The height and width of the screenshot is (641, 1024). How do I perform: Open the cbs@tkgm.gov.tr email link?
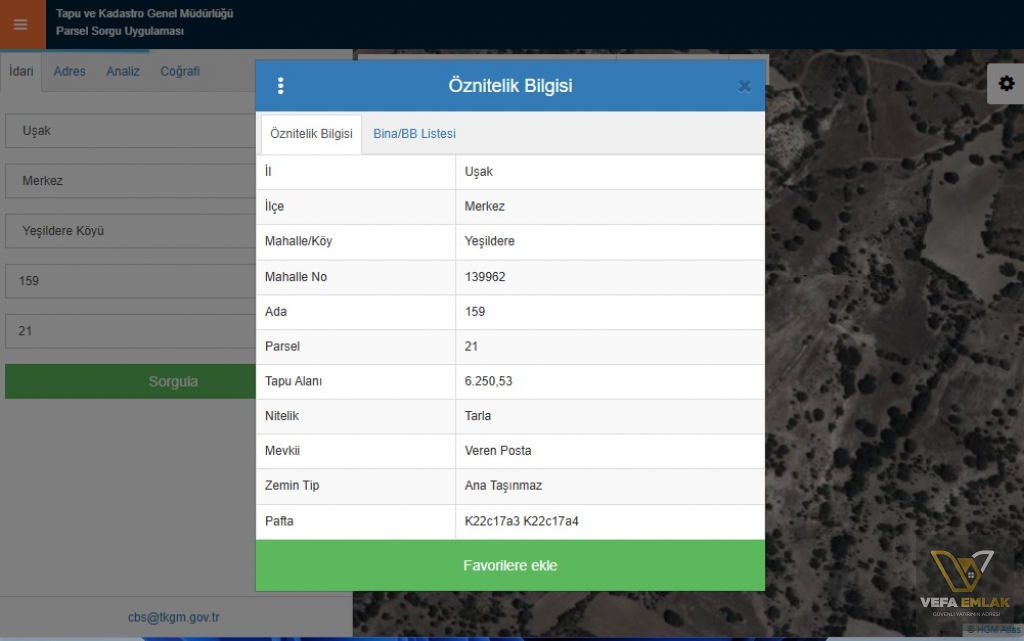[x=174, y=617]
